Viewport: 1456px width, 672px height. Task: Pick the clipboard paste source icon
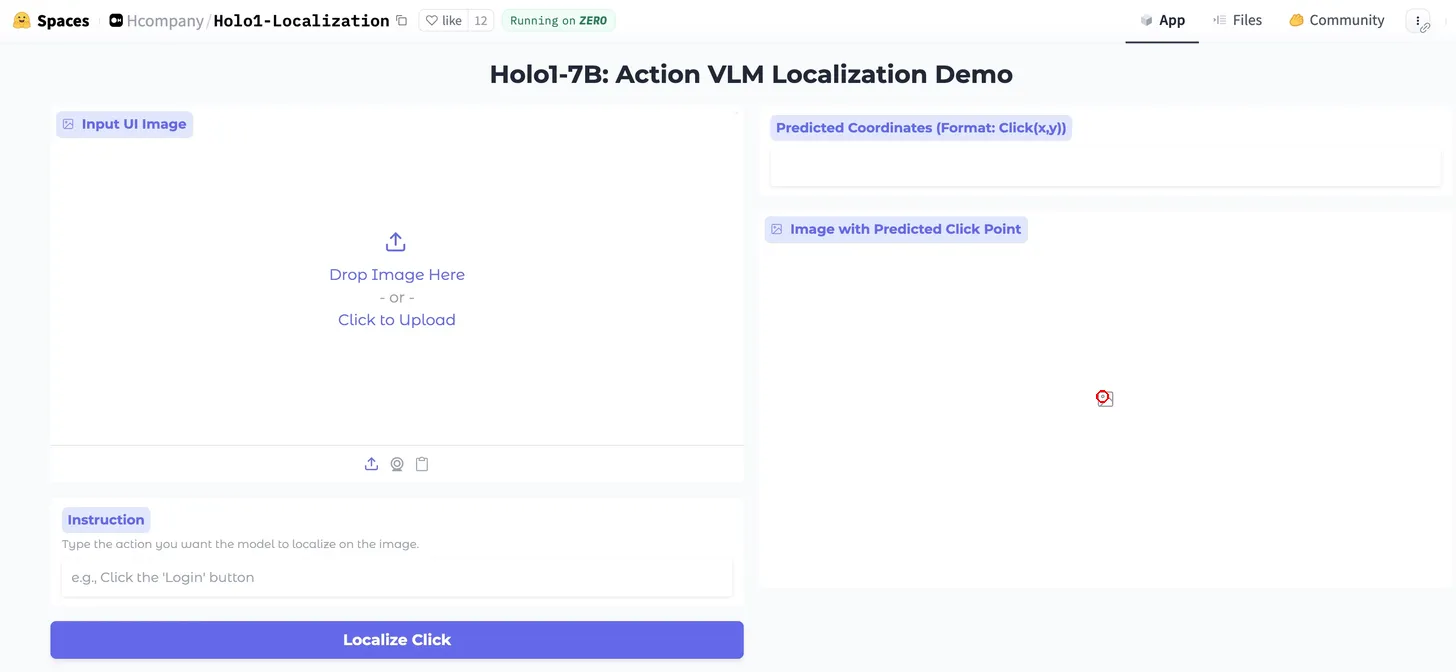point(422,464)
